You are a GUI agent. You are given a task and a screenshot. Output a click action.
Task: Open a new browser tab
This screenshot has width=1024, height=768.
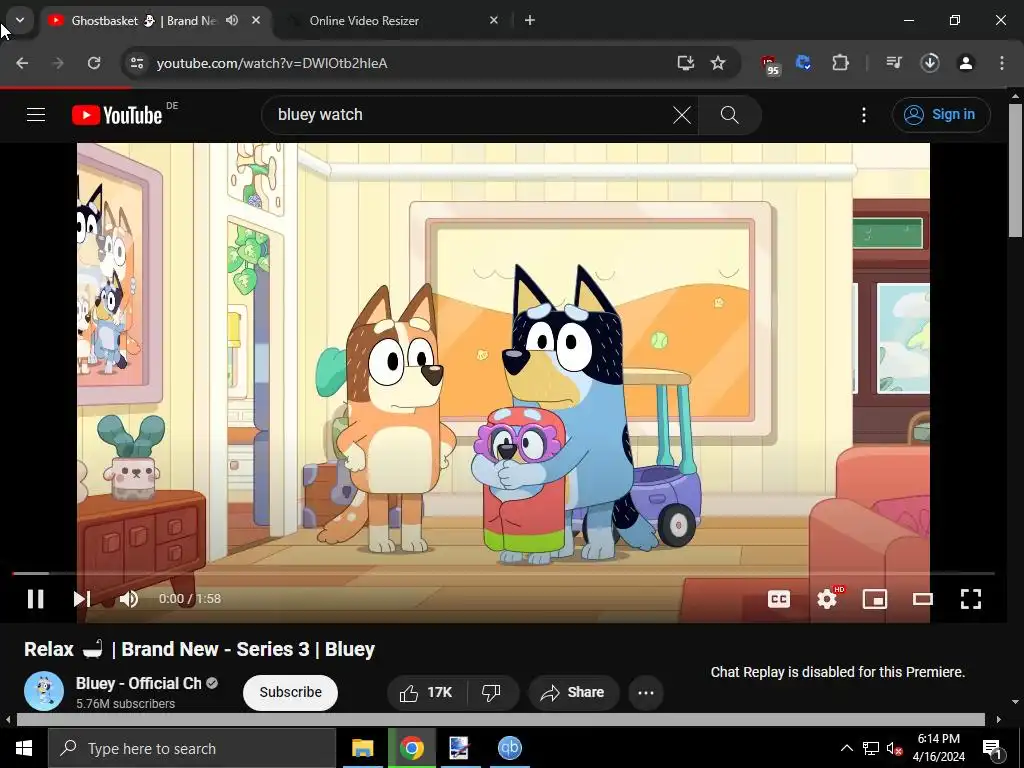point(530,20)
